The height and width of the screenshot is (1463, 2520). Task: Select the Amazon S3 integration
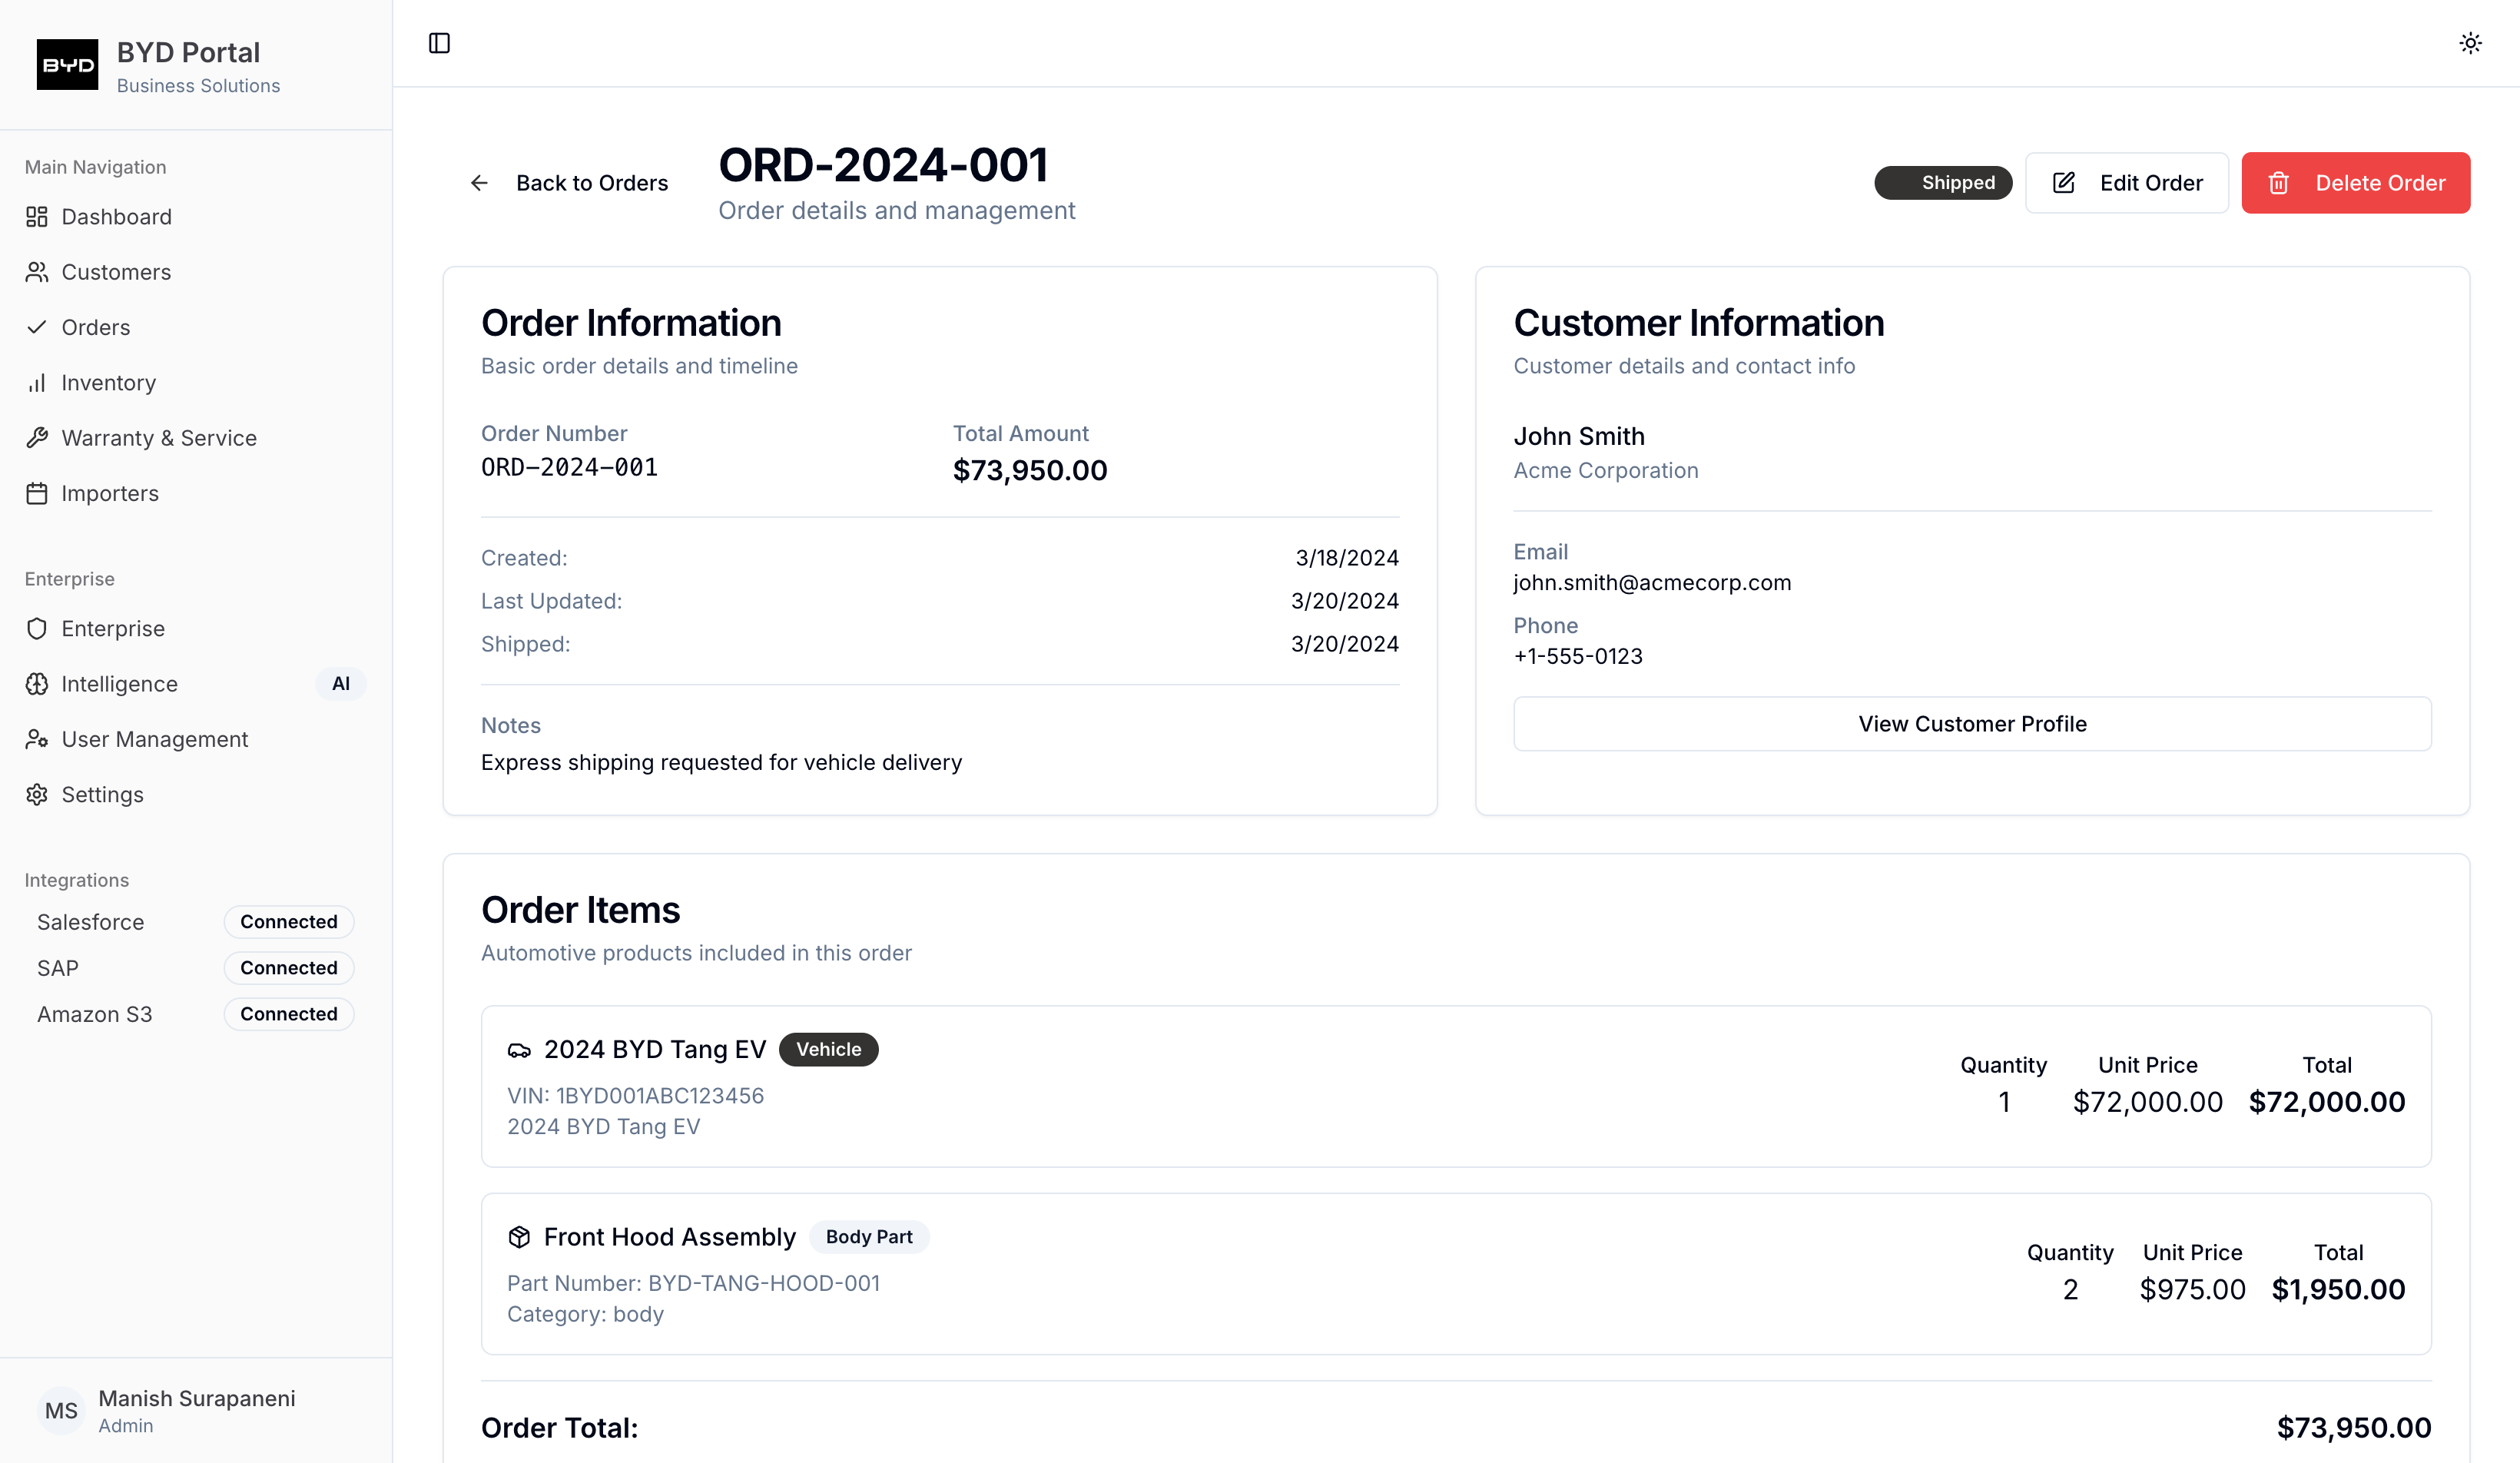[95, 1014]
